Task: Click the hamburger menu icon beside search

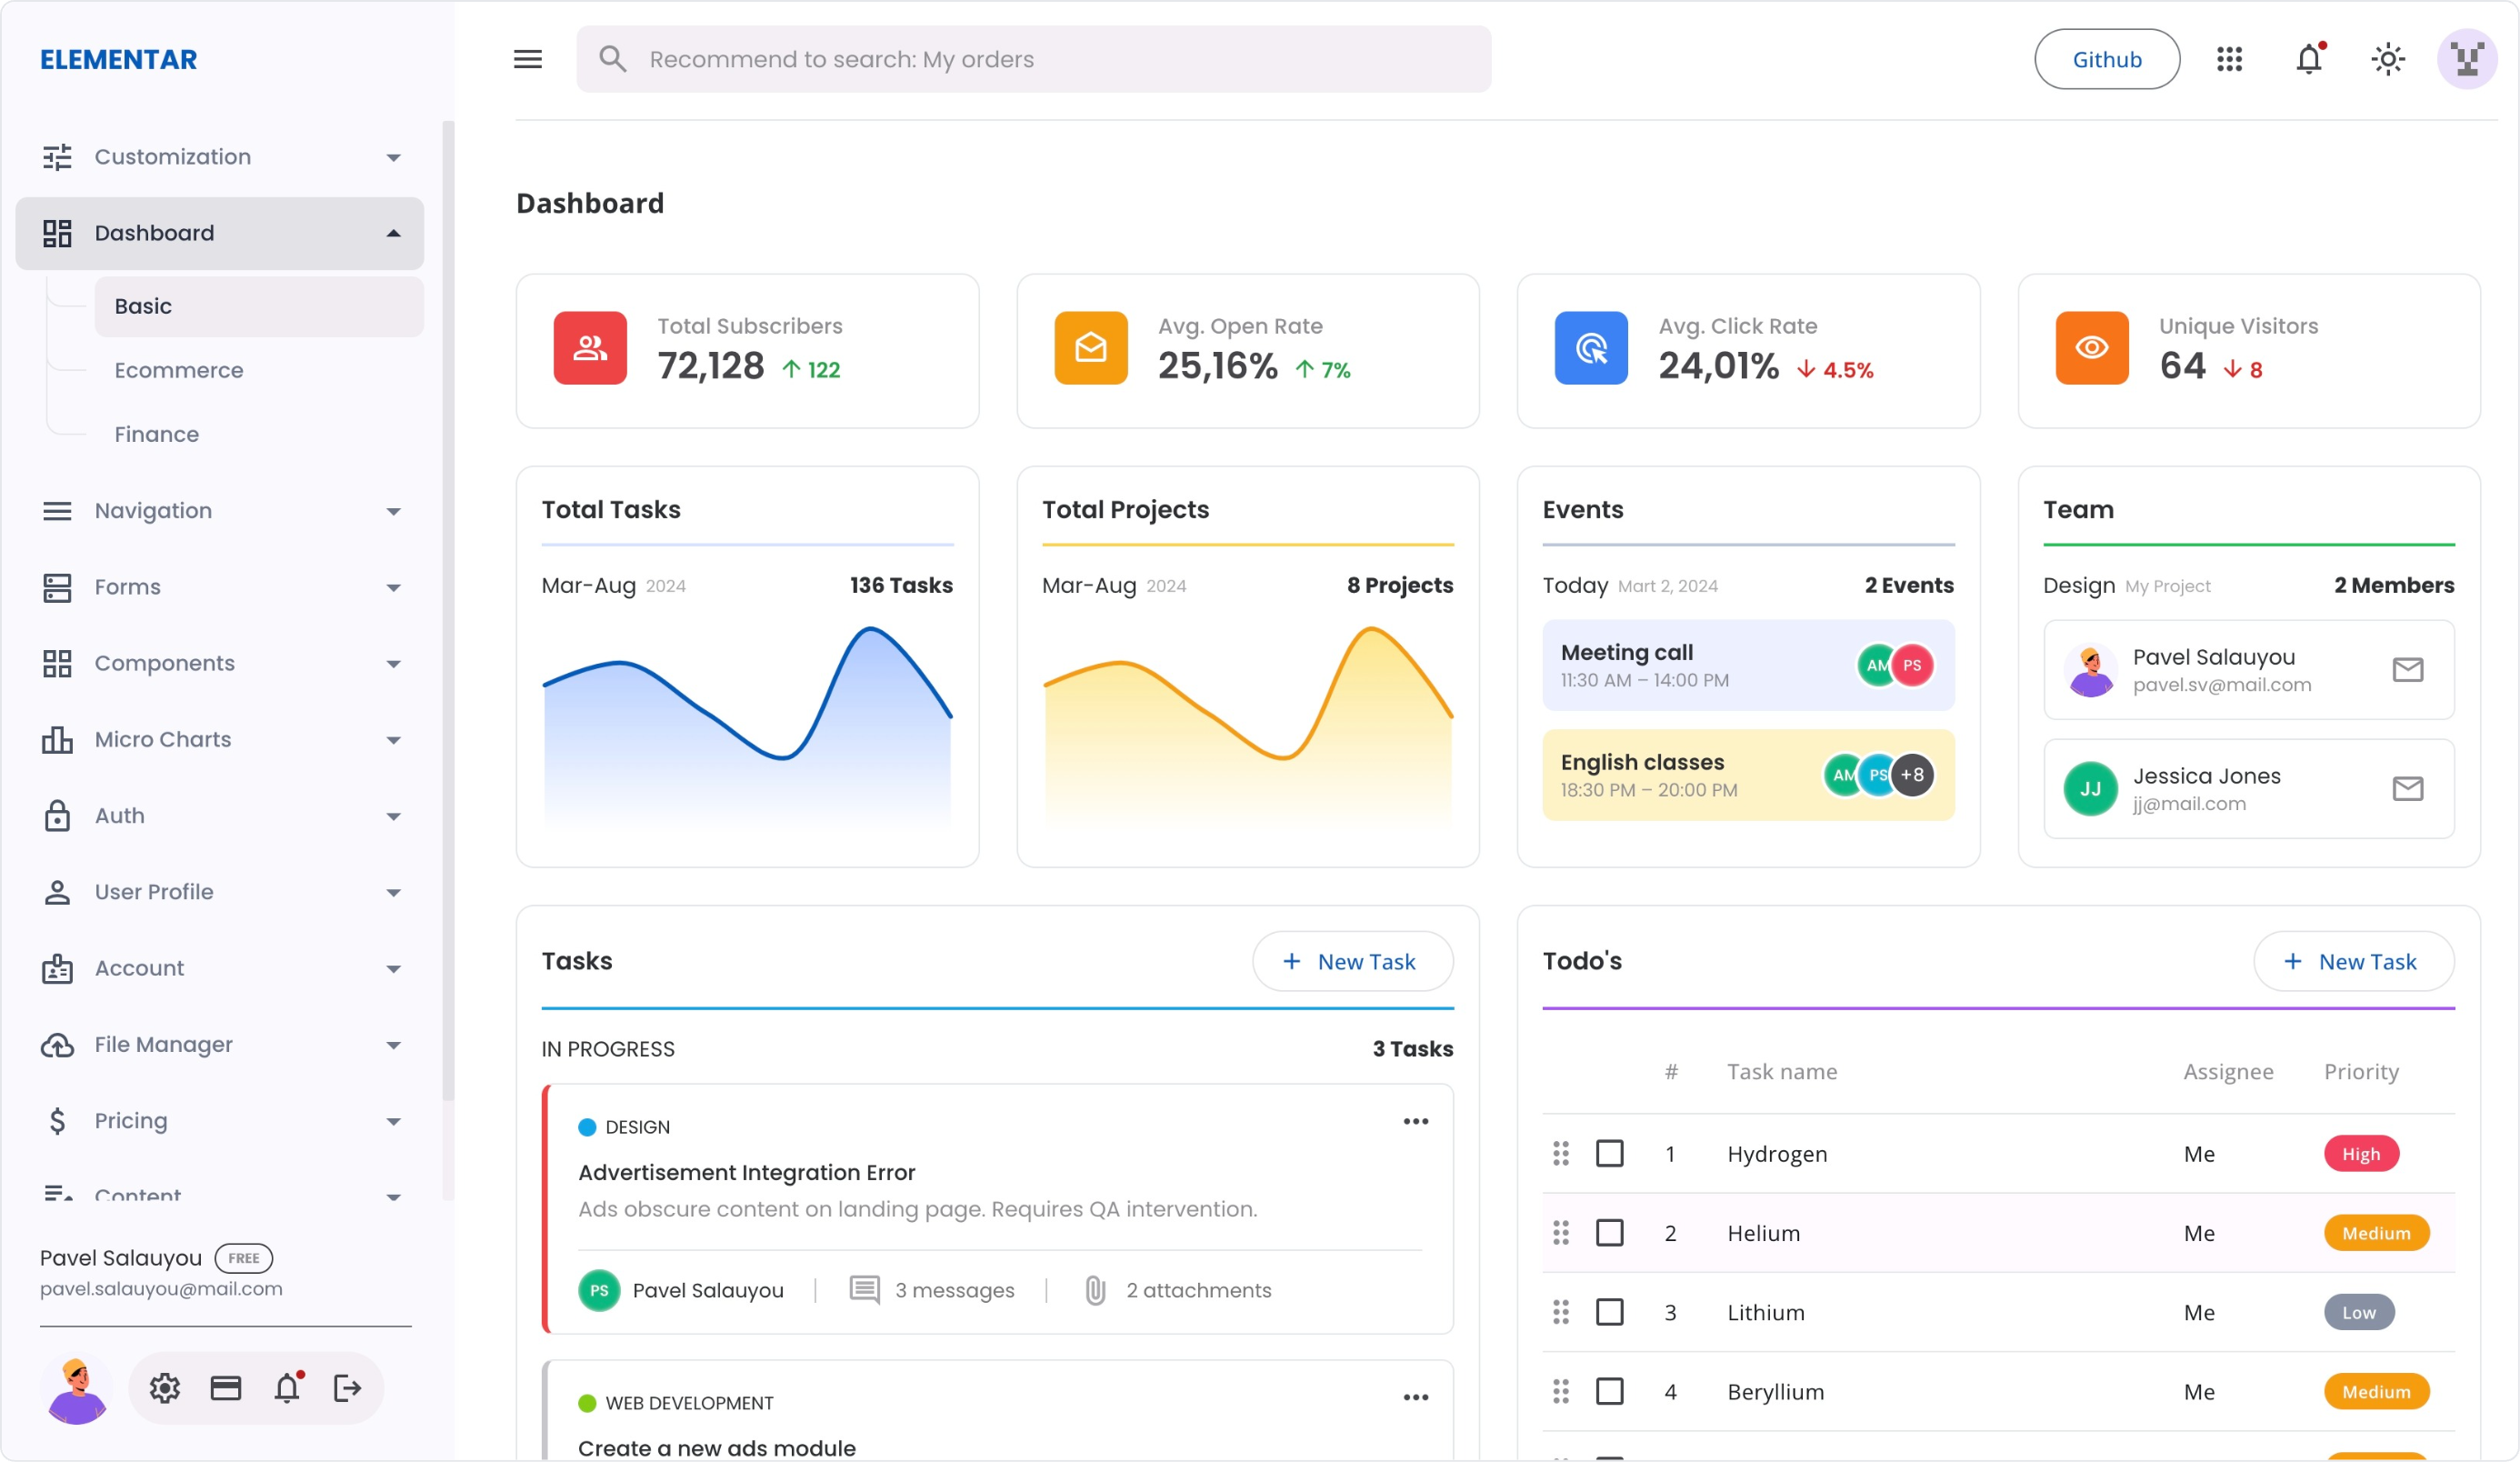Action: point(528,59)
